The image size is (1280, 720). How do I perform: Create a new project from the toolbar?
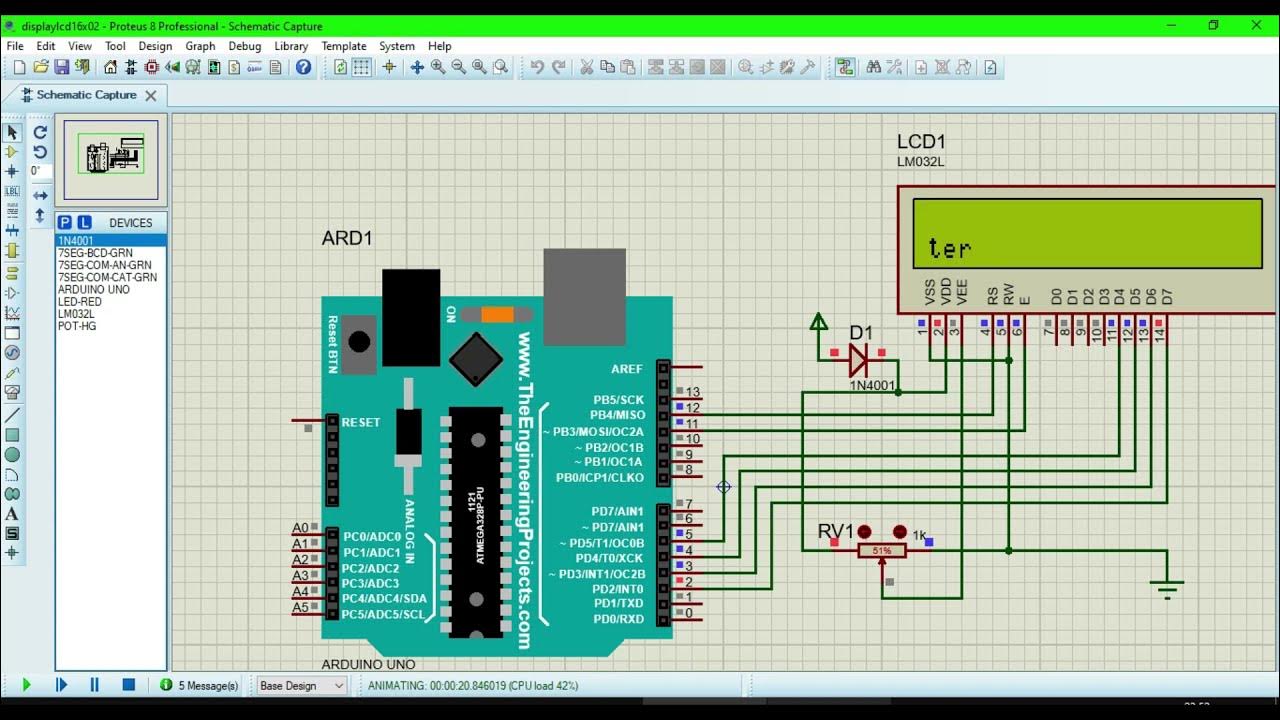coord(19,67)
